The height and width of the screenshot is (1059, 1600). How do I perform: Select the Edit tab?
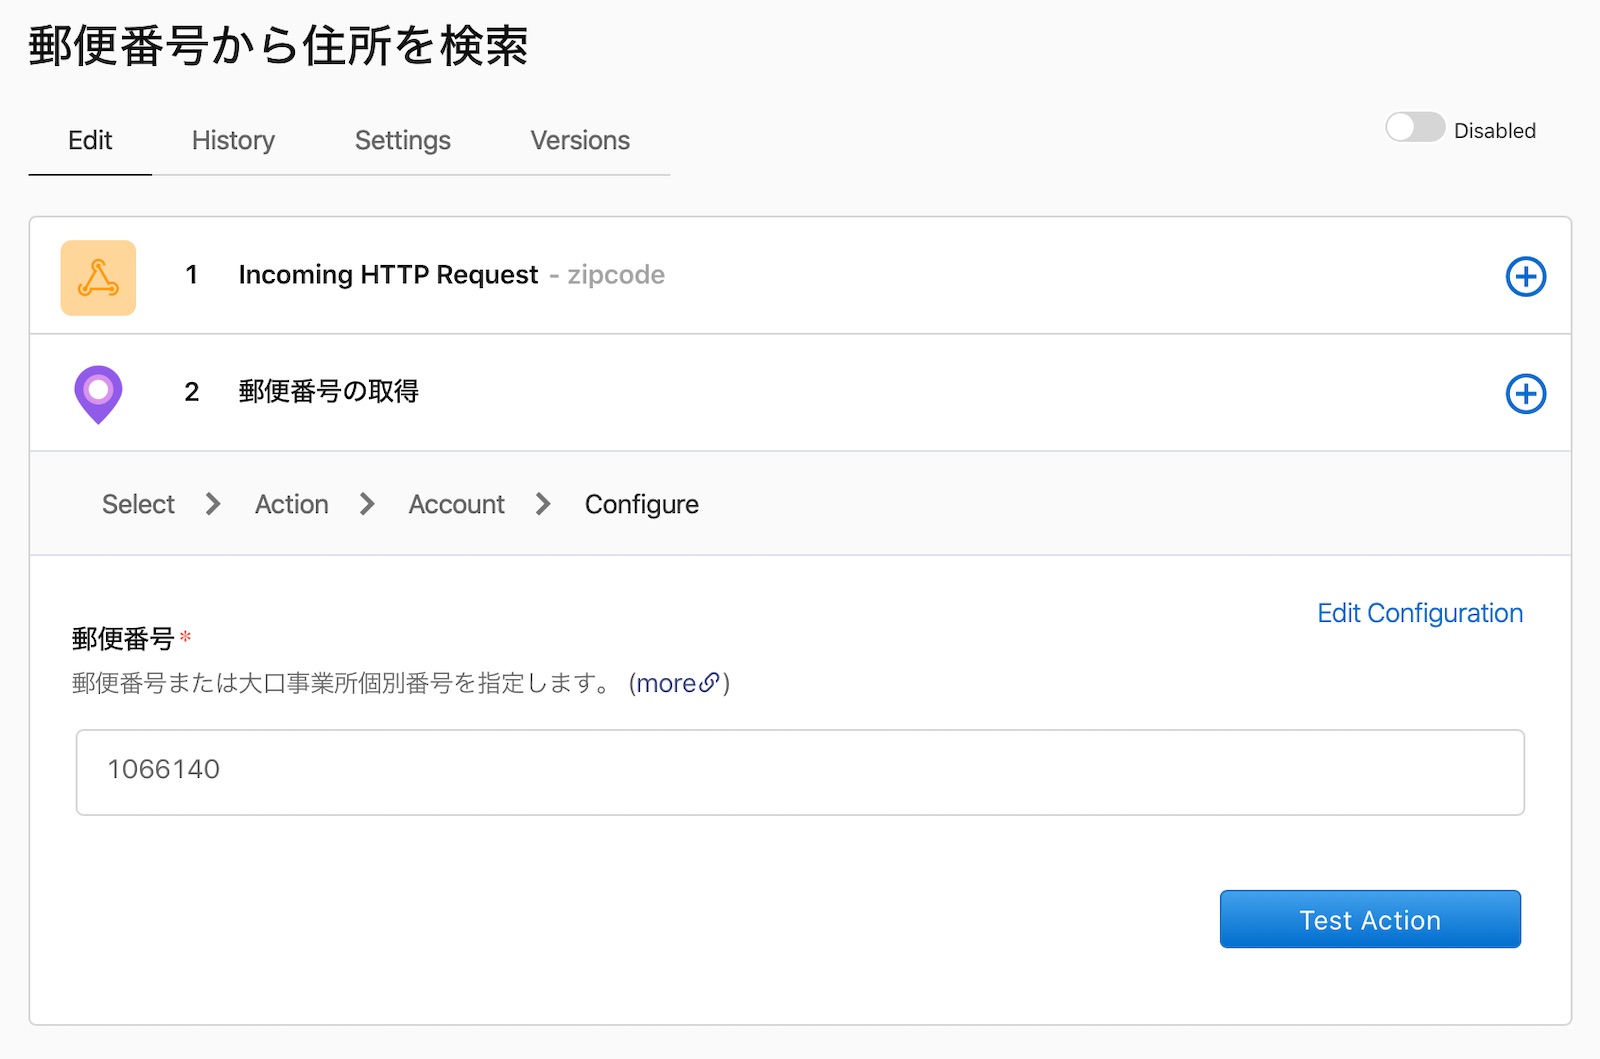(x=90, y=140)
